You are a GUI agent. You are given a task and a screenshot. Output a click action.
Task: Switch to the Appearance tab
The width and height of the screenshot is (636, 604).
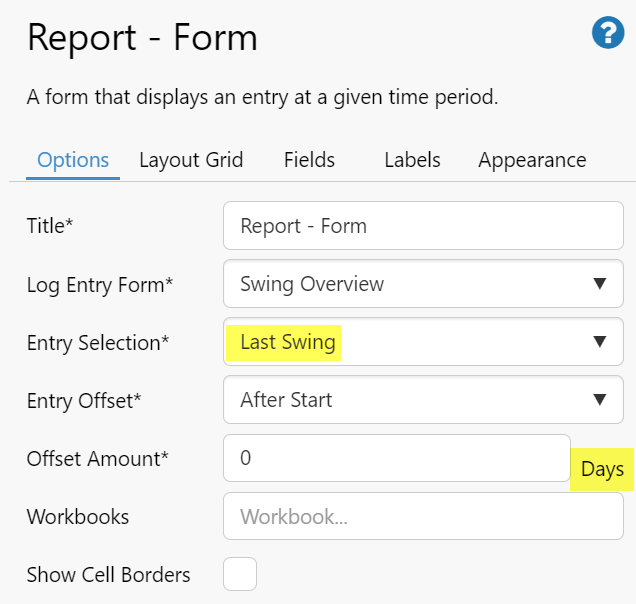532,160
